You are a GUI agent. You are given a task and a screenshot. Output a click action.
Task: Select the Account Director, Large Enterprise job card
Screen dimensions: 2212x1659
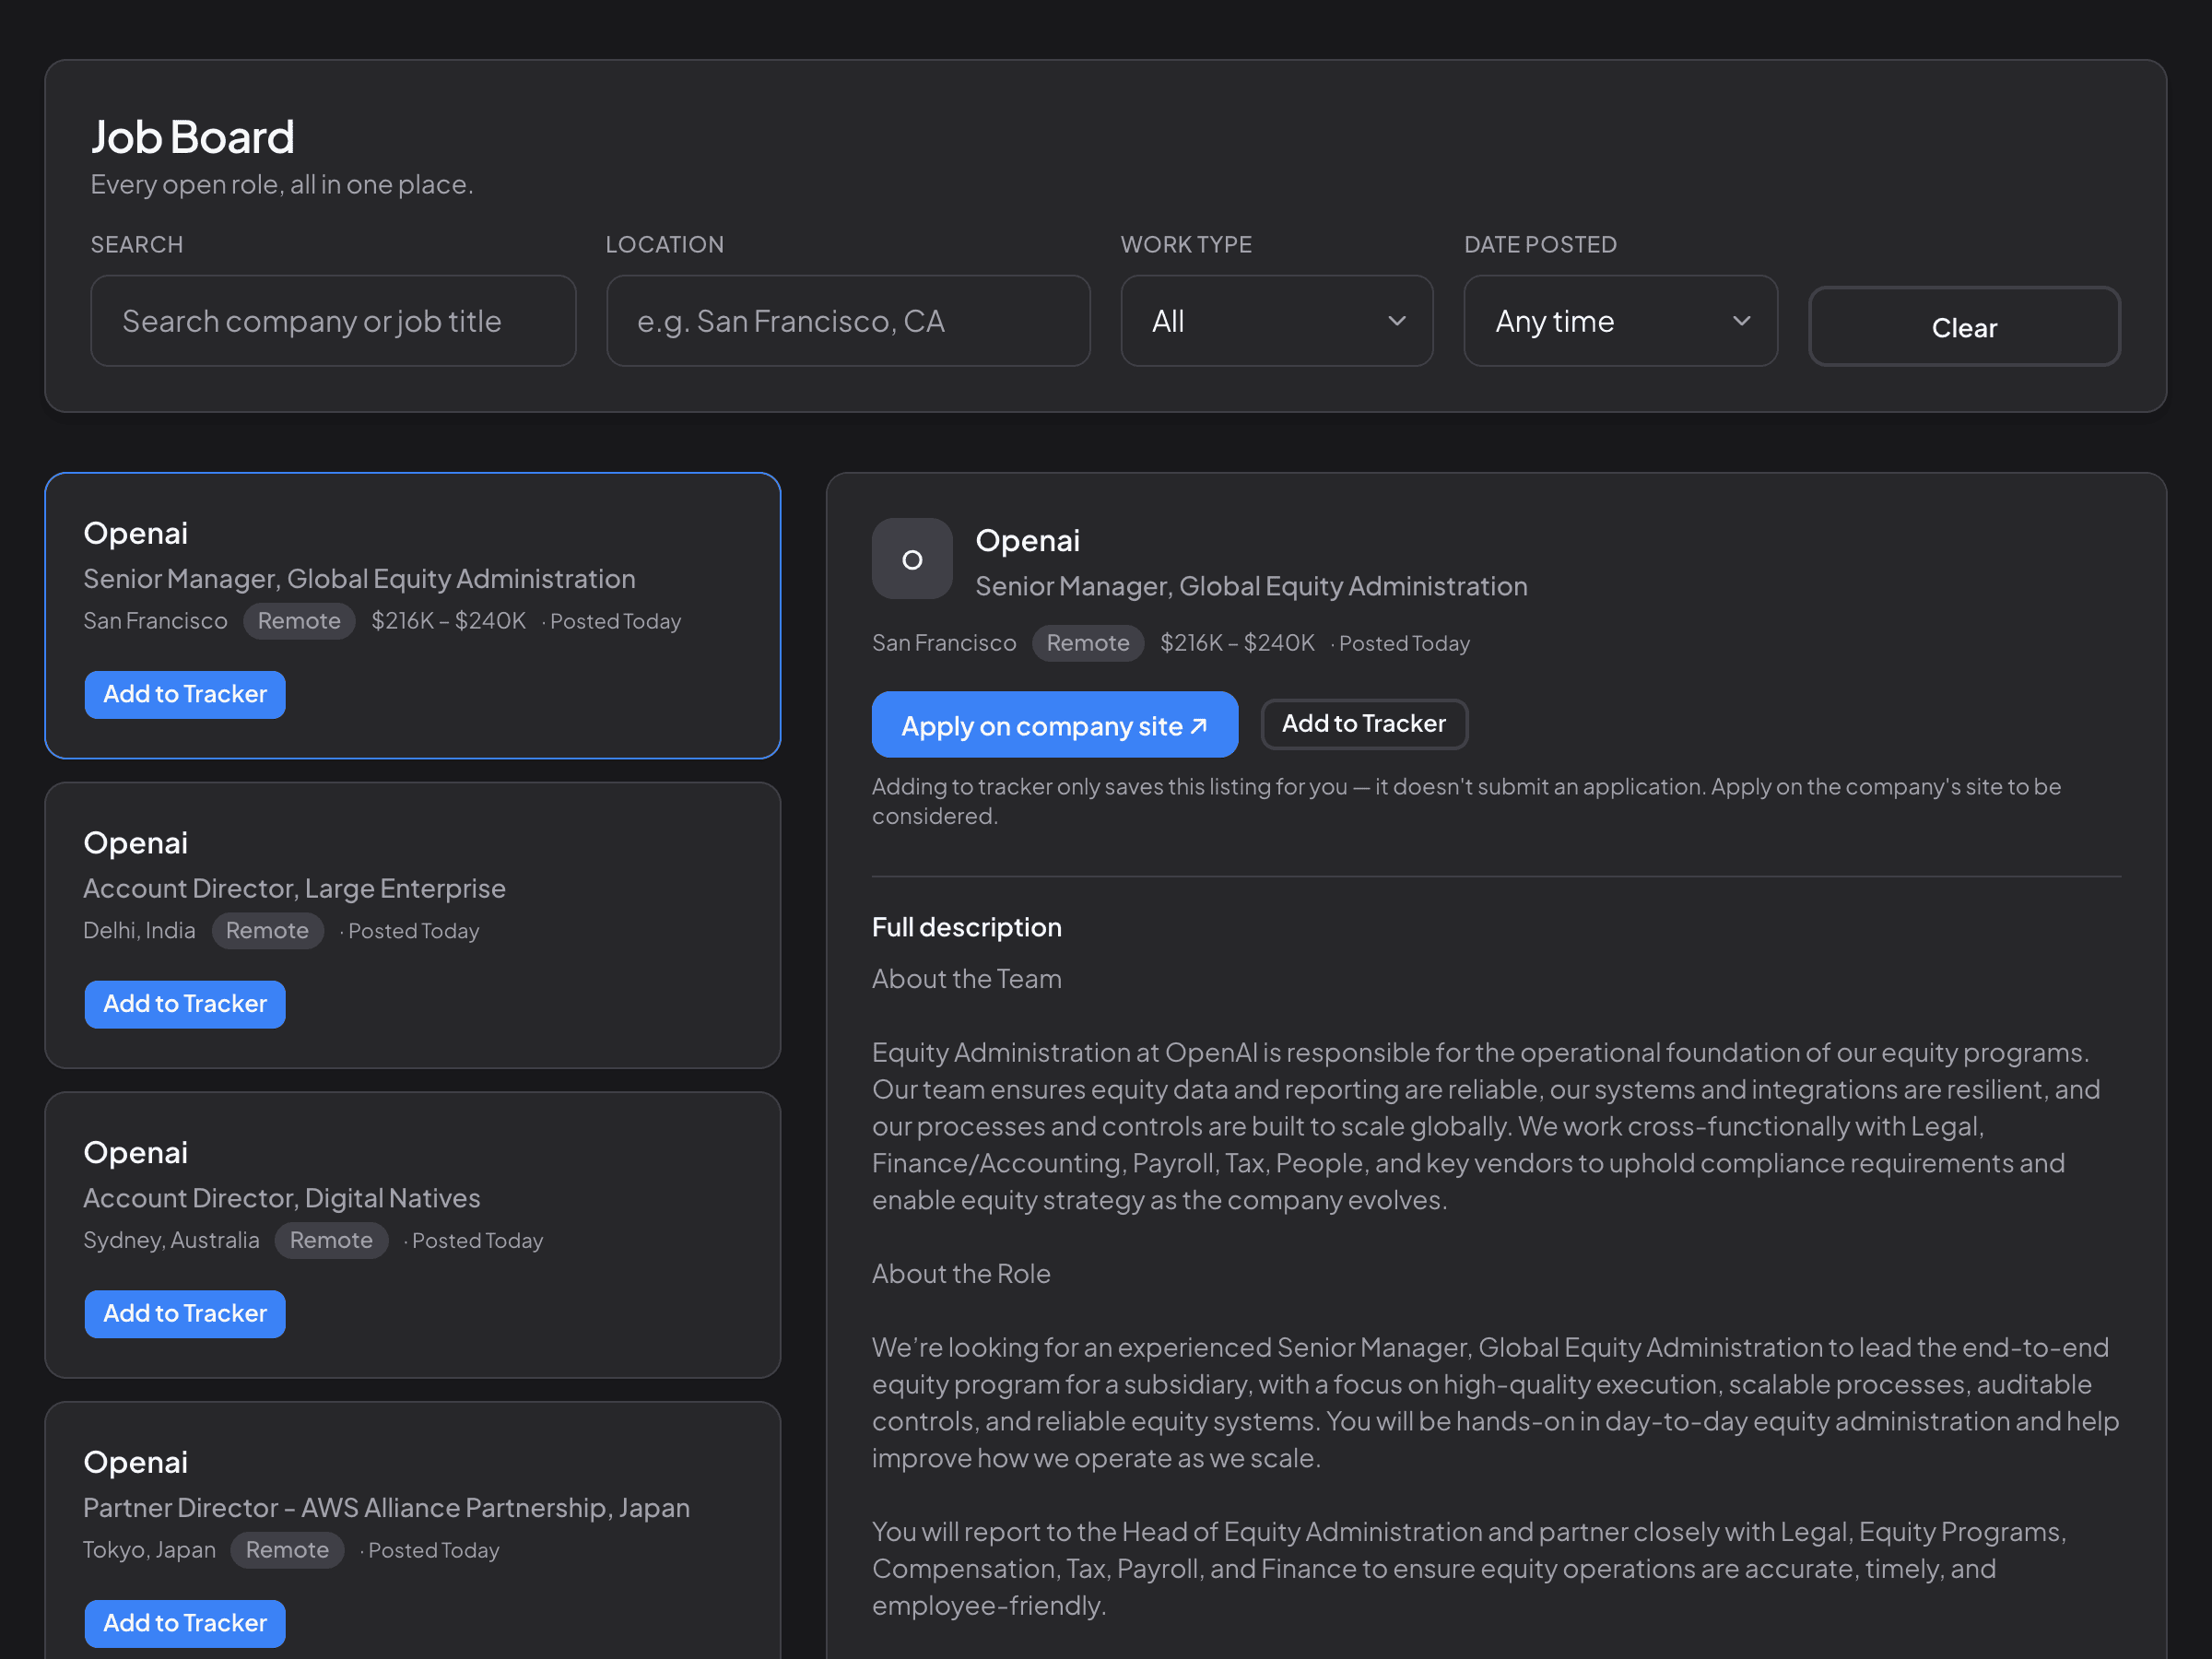(412, 926)
